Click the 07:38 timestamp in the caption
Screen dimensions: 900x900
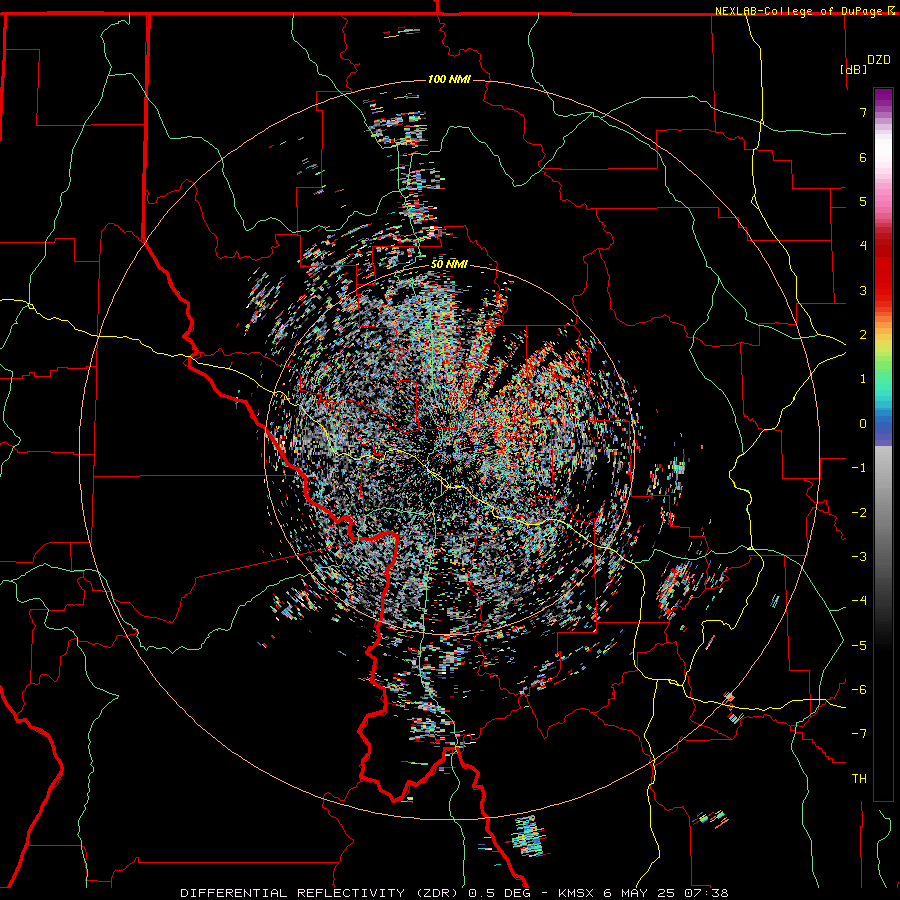click(x=707, y=893)
